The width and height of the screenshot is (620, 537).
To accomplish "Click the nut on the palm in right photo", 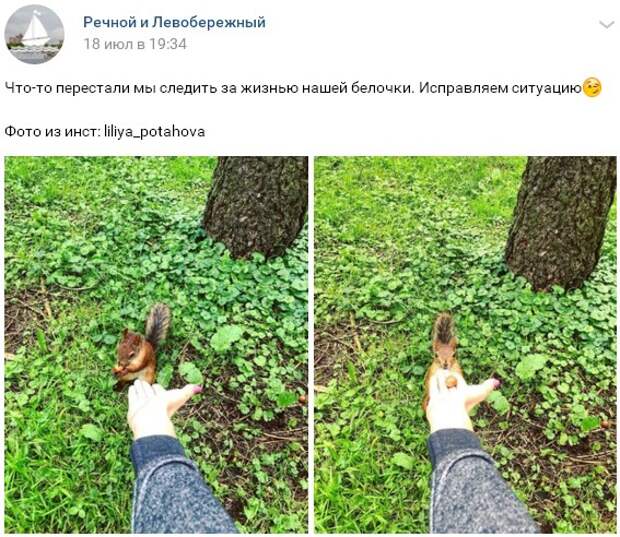I will [x=451, y=382].
